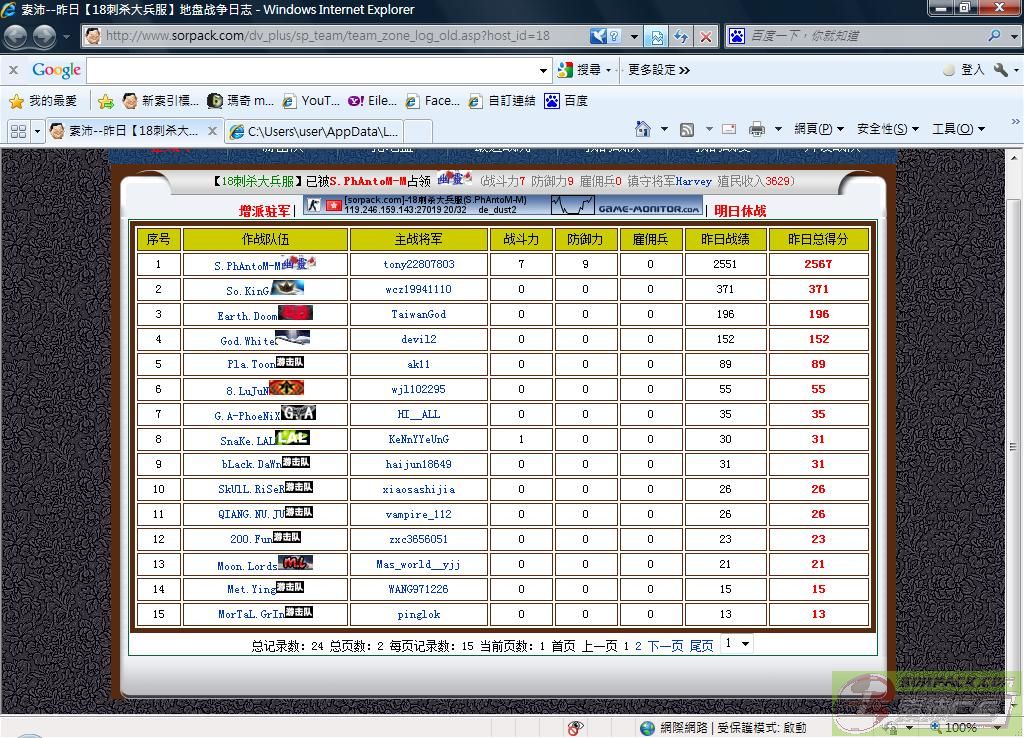Open the 工具(O) dropdown menu
Image resolution: width=1024 pixels, height=738 pixels.
[958, 129]
